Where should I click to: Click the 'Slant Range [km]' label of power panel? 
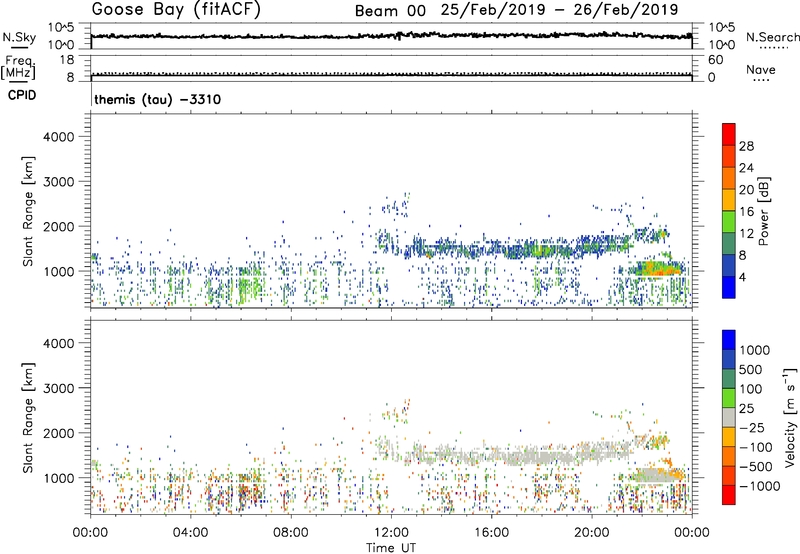pos(28,211)
